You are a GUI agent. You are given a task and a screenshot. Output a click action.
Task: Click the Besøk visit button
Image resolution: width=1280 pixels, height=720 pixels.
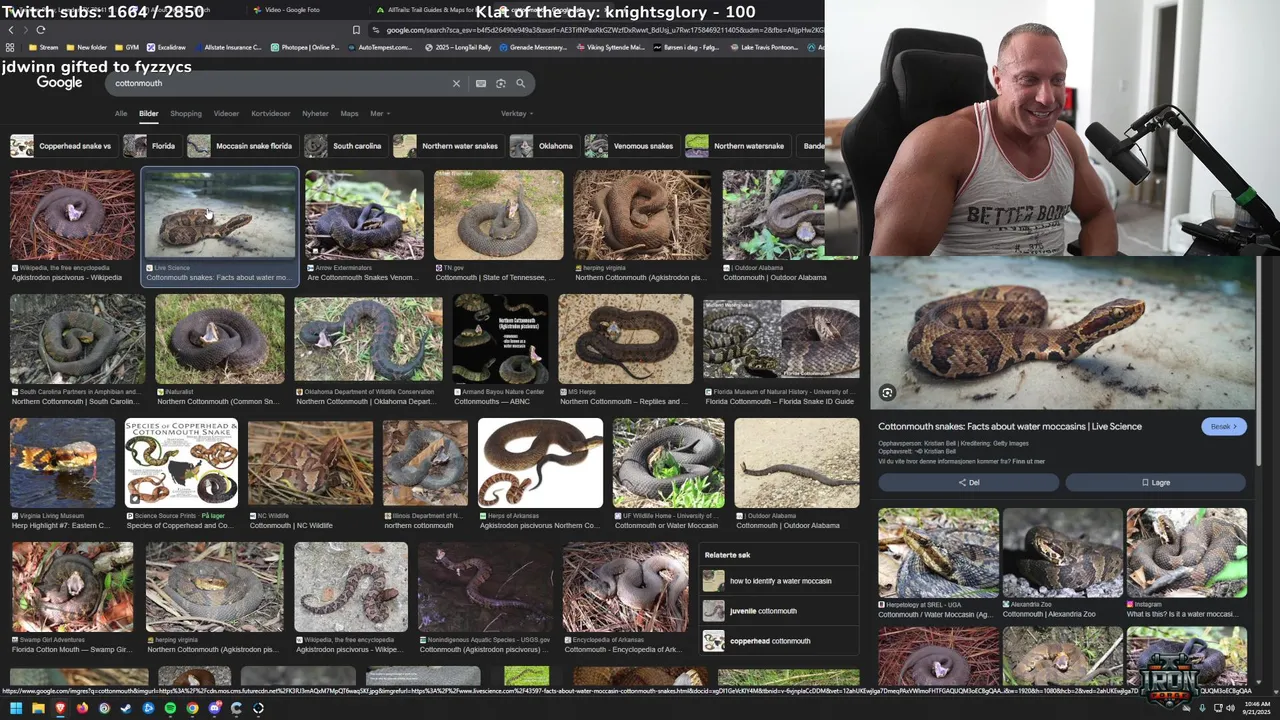pos(1224,426)
